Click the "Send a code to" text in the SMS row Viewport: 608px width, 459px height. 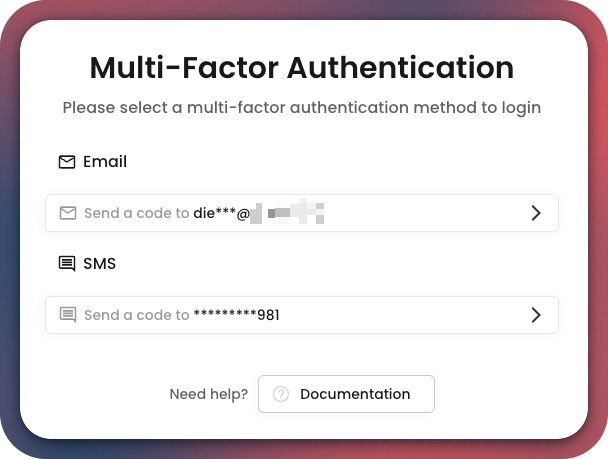(136, 315)
